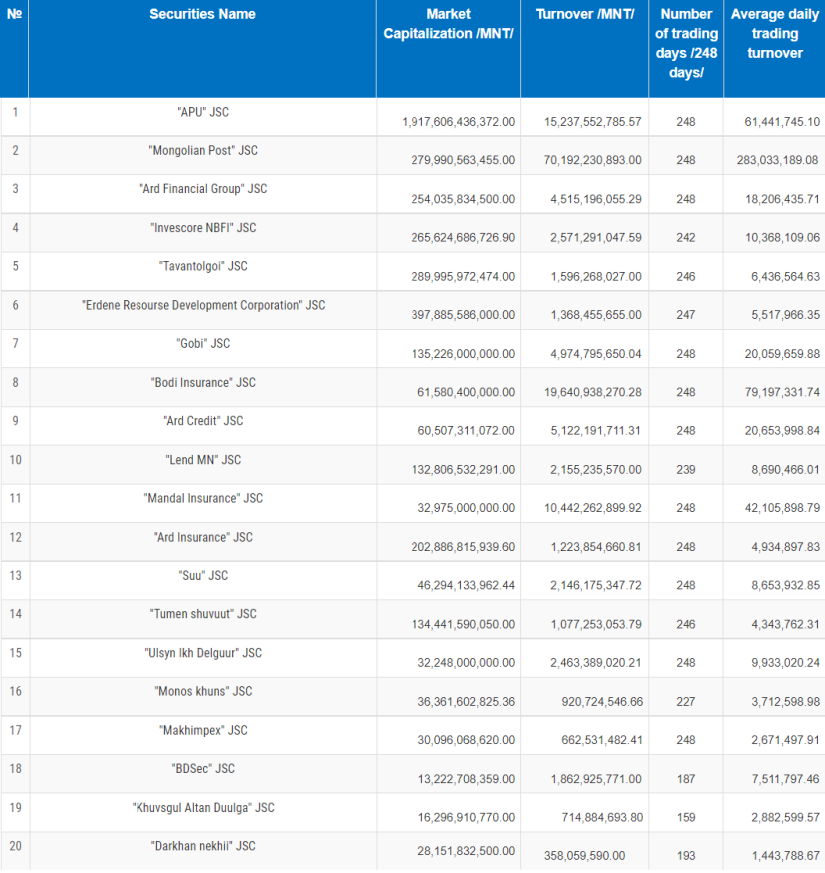825x873 pixels.
Task: Click the "Turnover /MNT/" column header
Action: click(585, 14)
